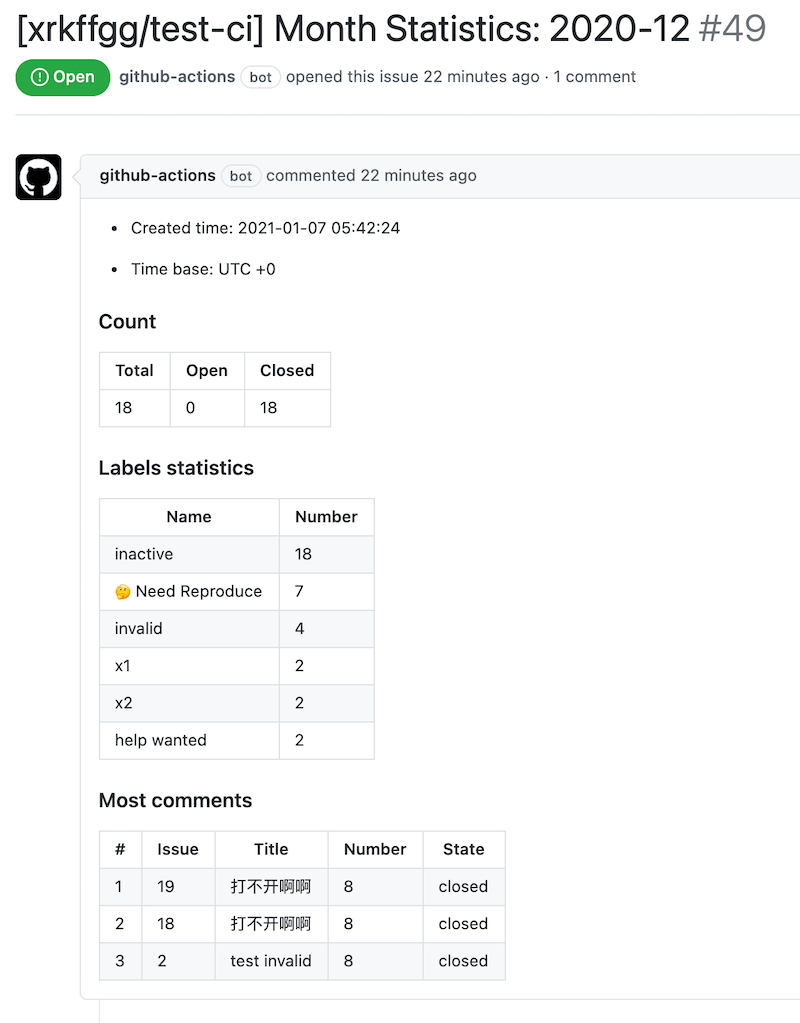
Task: Click the thinking face emoji beside Need Reproduce
Action: (123, 592)
